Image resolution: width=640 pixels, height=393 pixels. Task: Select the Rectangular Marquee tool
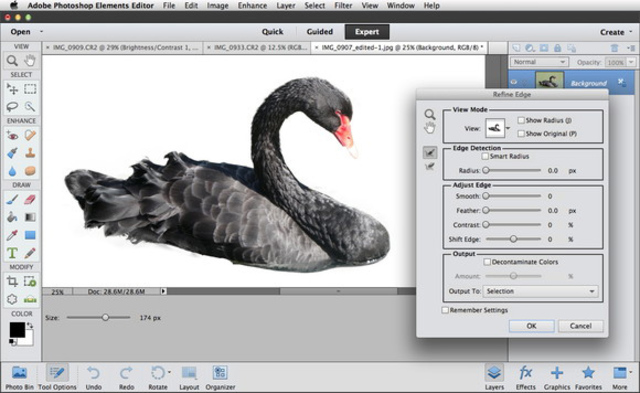[x=30, y=89]
